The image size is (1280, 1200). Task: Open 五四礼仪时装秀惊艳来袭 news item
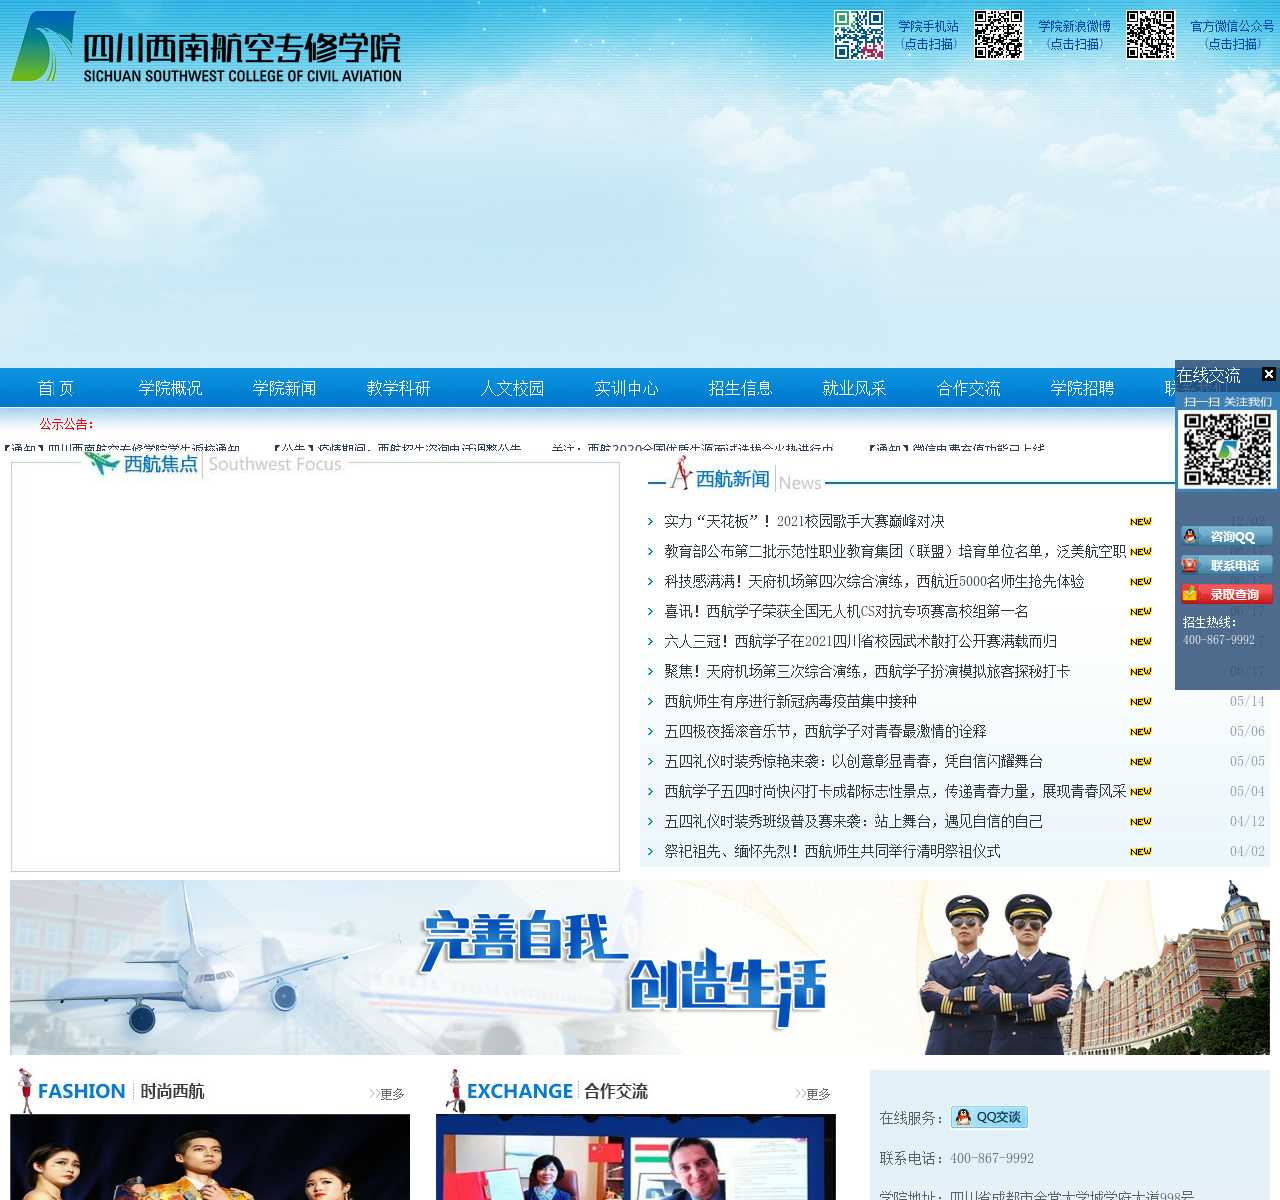click(853, 761)
